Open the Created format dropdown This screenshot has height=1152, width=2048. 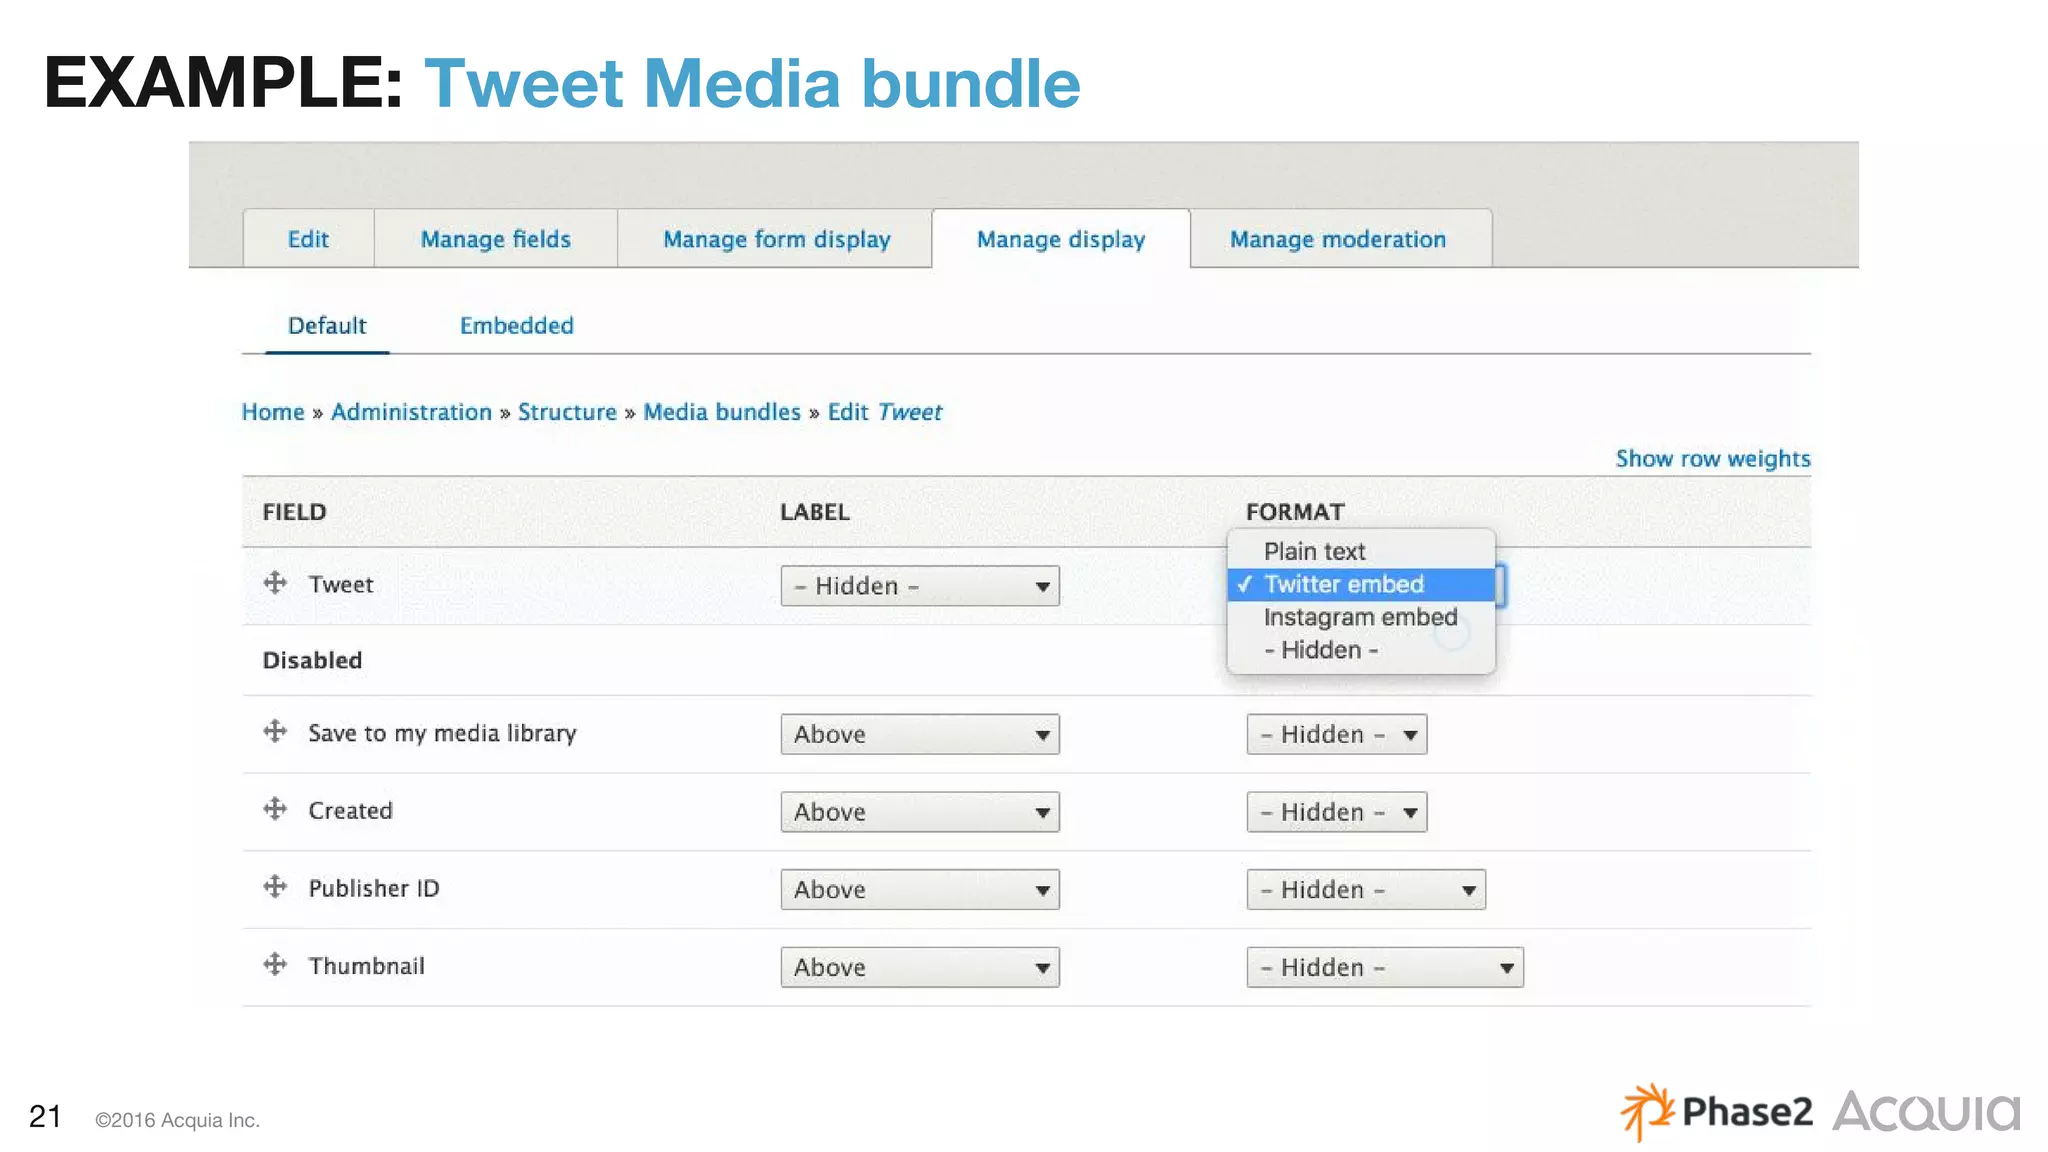click(1337, 812)
